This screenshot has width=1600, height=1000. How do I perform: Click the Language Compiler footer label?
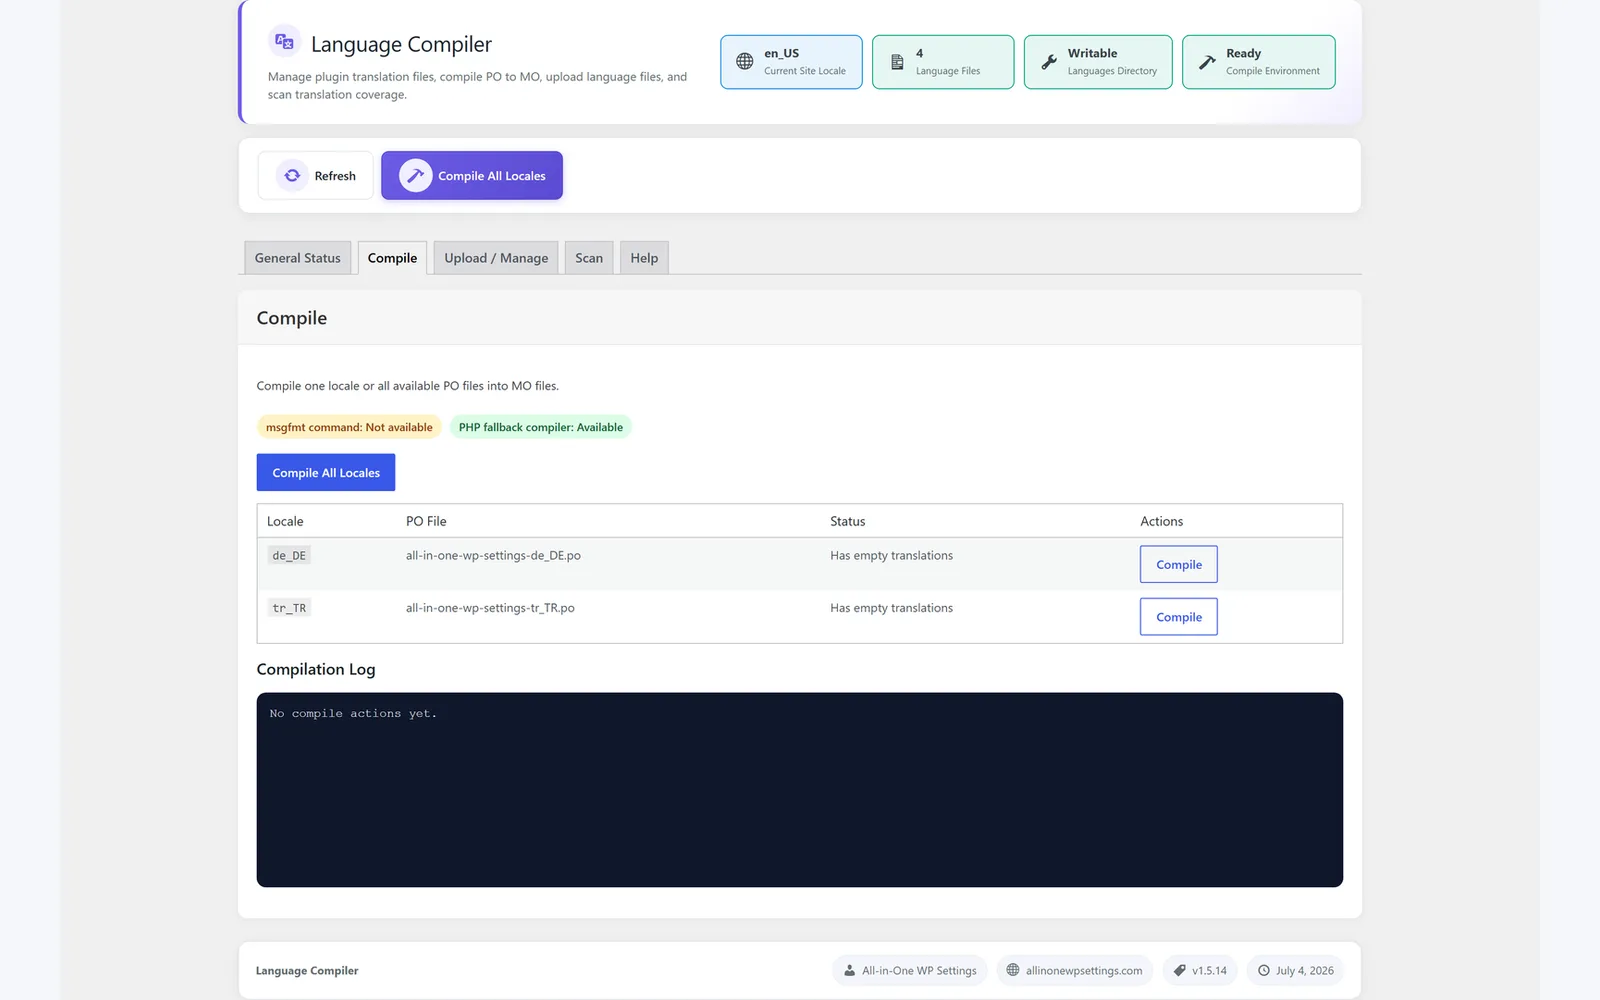pos(307,970)
